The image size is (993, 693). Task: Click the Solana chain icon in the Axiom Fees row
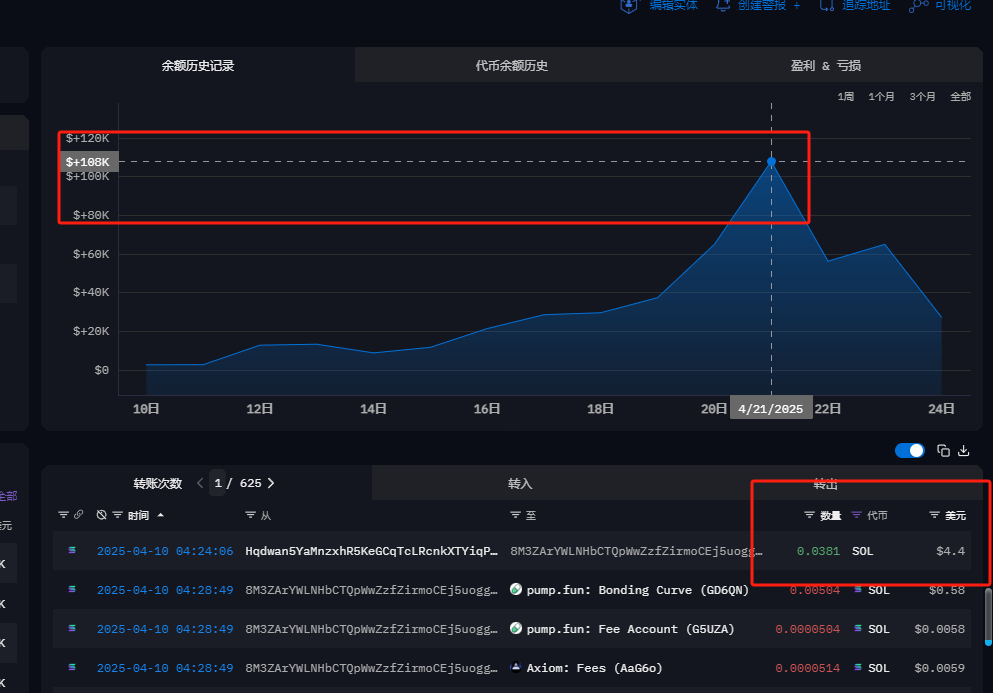pos(72,667)
